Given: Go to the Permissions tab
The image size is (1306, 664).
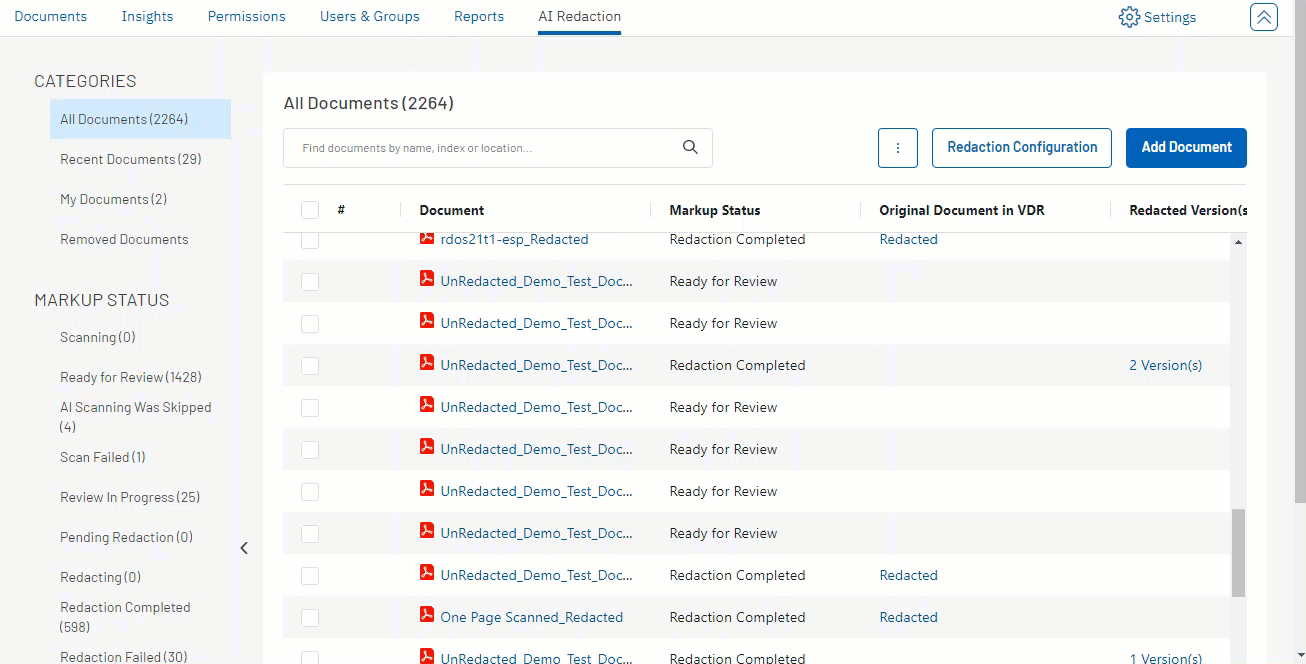Looking at the screenshot, I should point(247,16).
